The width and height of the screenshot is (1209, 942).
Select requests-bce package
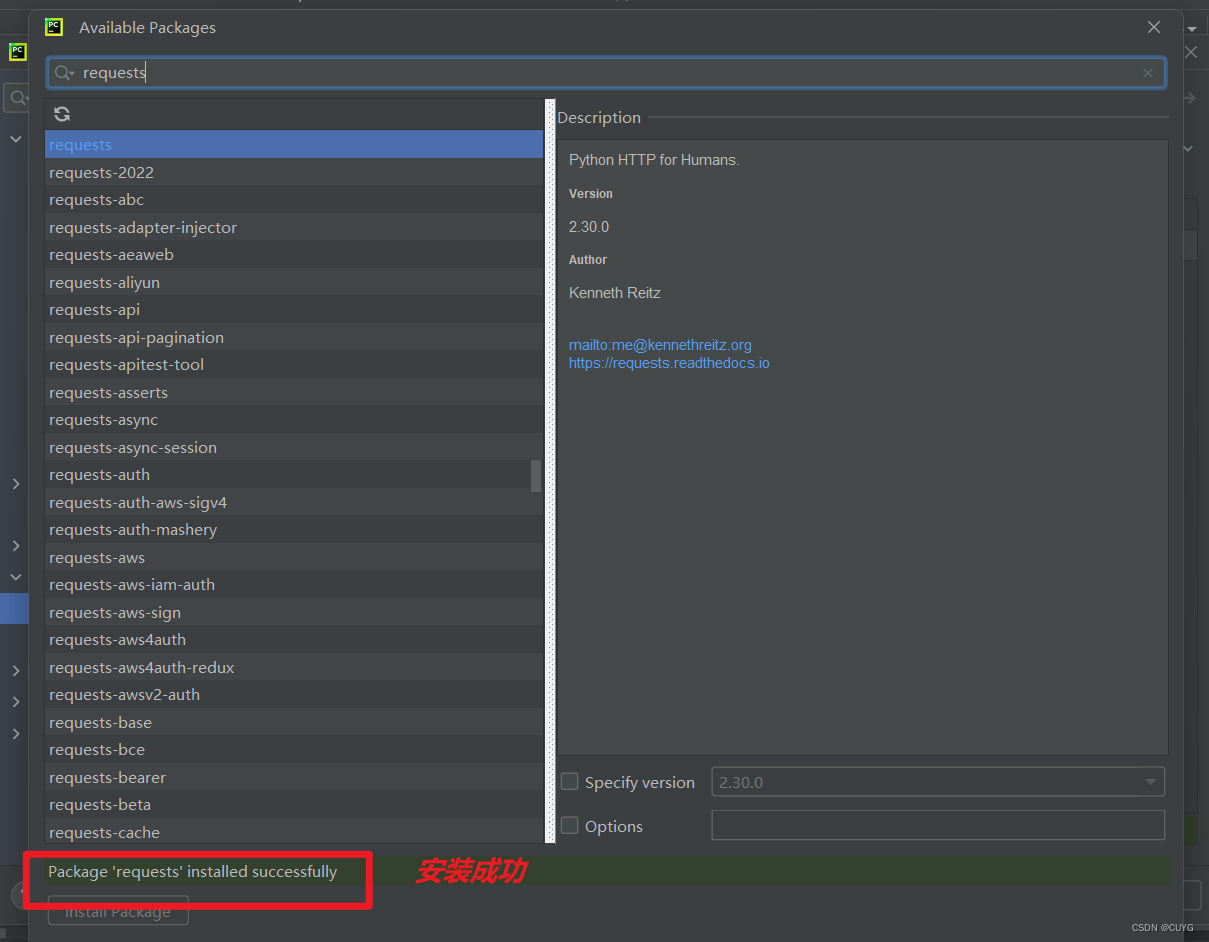coord(294,750)
